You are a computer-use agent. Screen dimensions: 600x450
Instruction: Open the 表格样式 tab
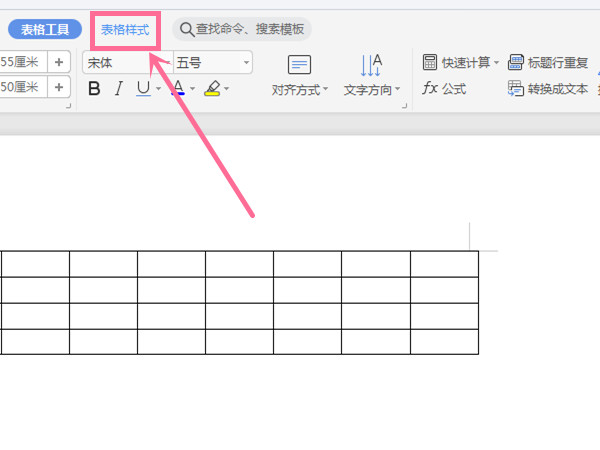point(125,30)
